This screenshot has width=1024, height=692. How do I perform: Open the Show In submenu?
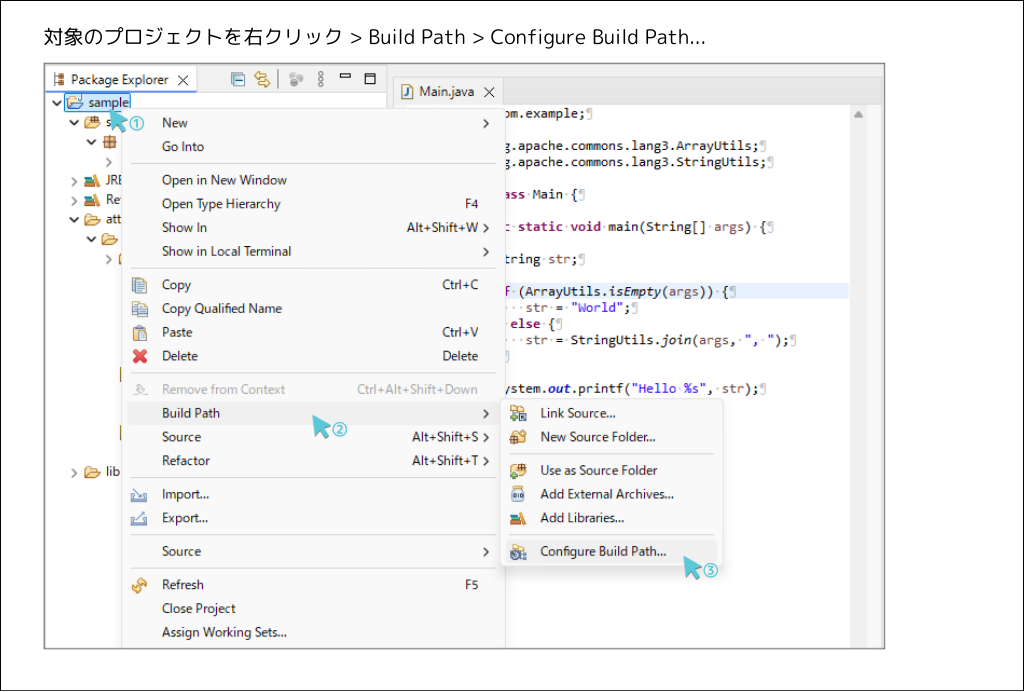[x=313, y=227]
